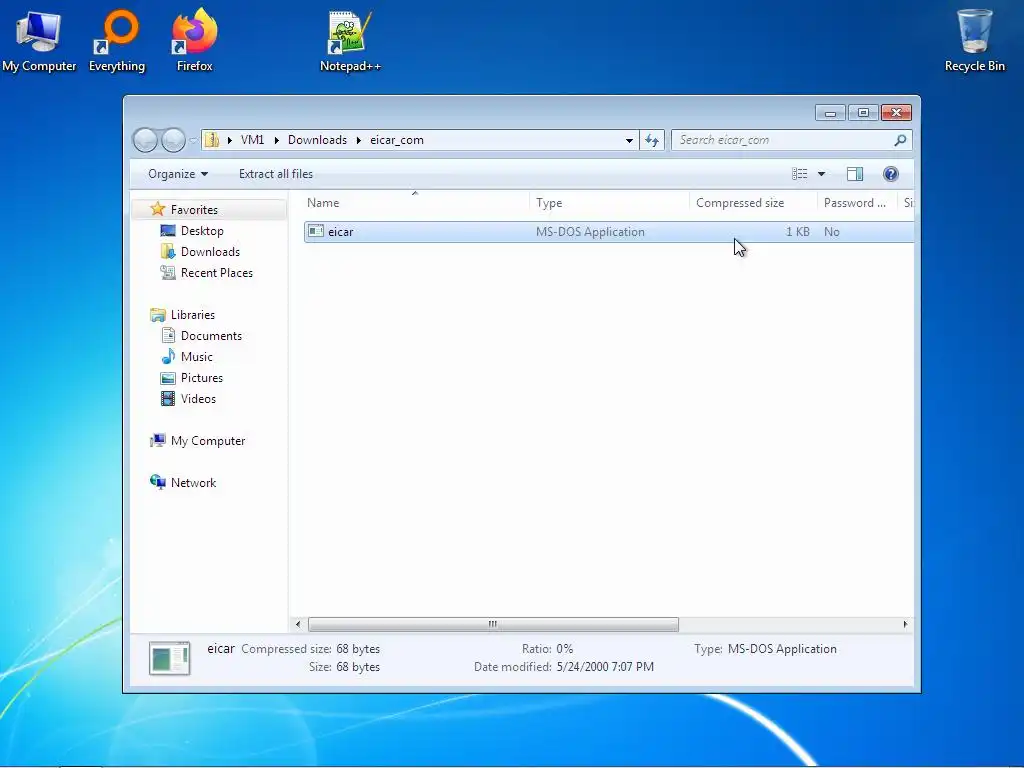Viewport: 1024px width, 768px height.
Task: Click the Downloads folder sidebar icon
Action: coord(168,251)
